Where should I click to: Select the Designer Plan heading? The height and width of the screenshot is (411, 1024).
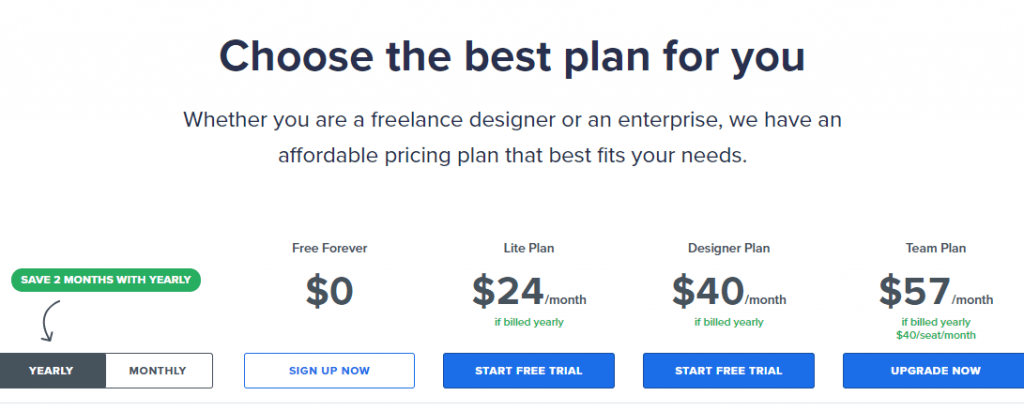(x=728, y=248)
